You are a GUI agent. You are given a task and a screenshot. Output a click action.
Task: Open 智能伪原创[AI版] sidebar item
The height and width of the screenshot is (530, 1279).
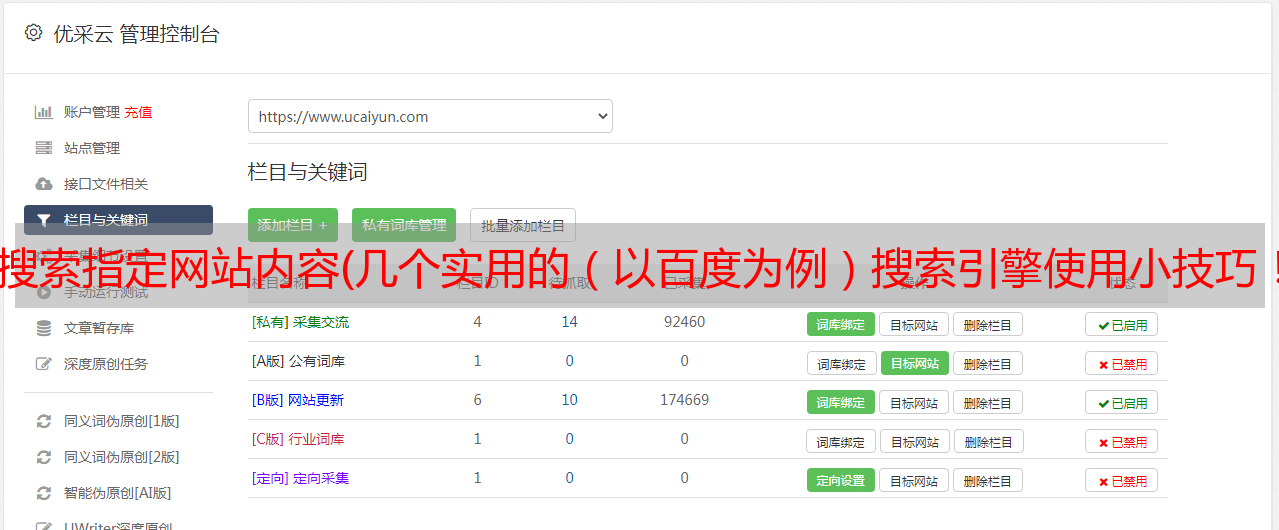(x=118, y=493)
